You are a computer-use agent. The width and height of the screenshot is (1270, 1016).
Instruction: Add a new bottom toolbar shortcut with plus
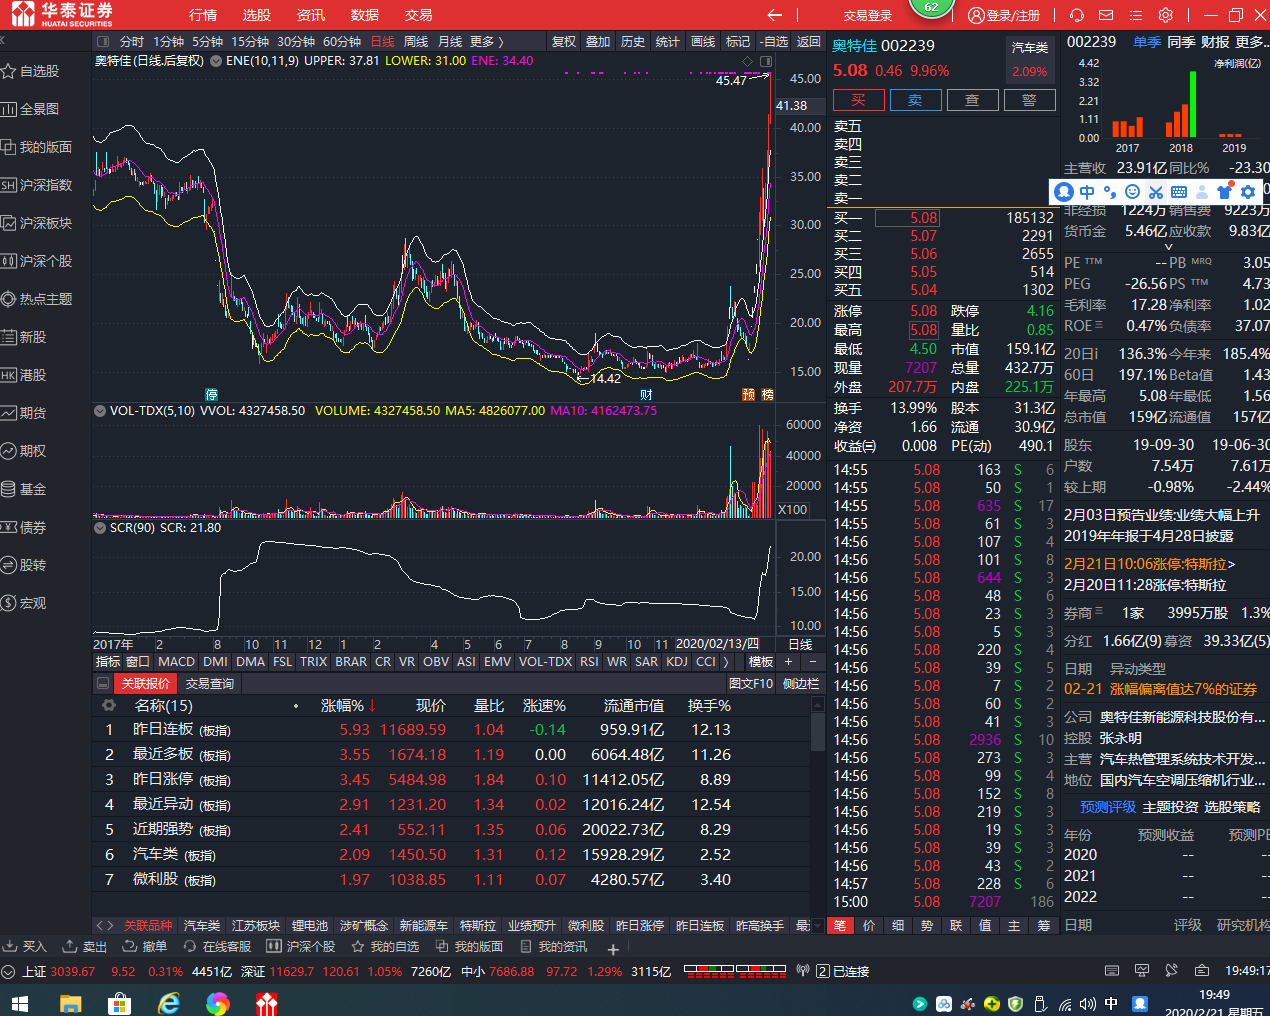click(x=613, y=948)
